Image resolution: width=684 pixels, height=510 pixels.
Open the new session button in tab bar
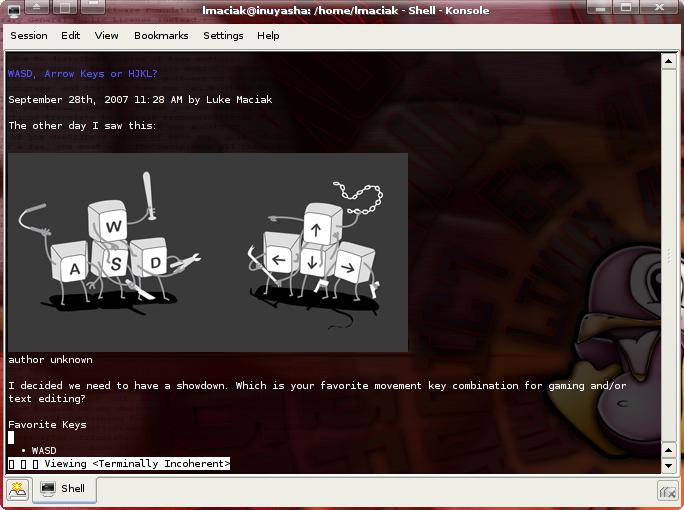[17, 489]
